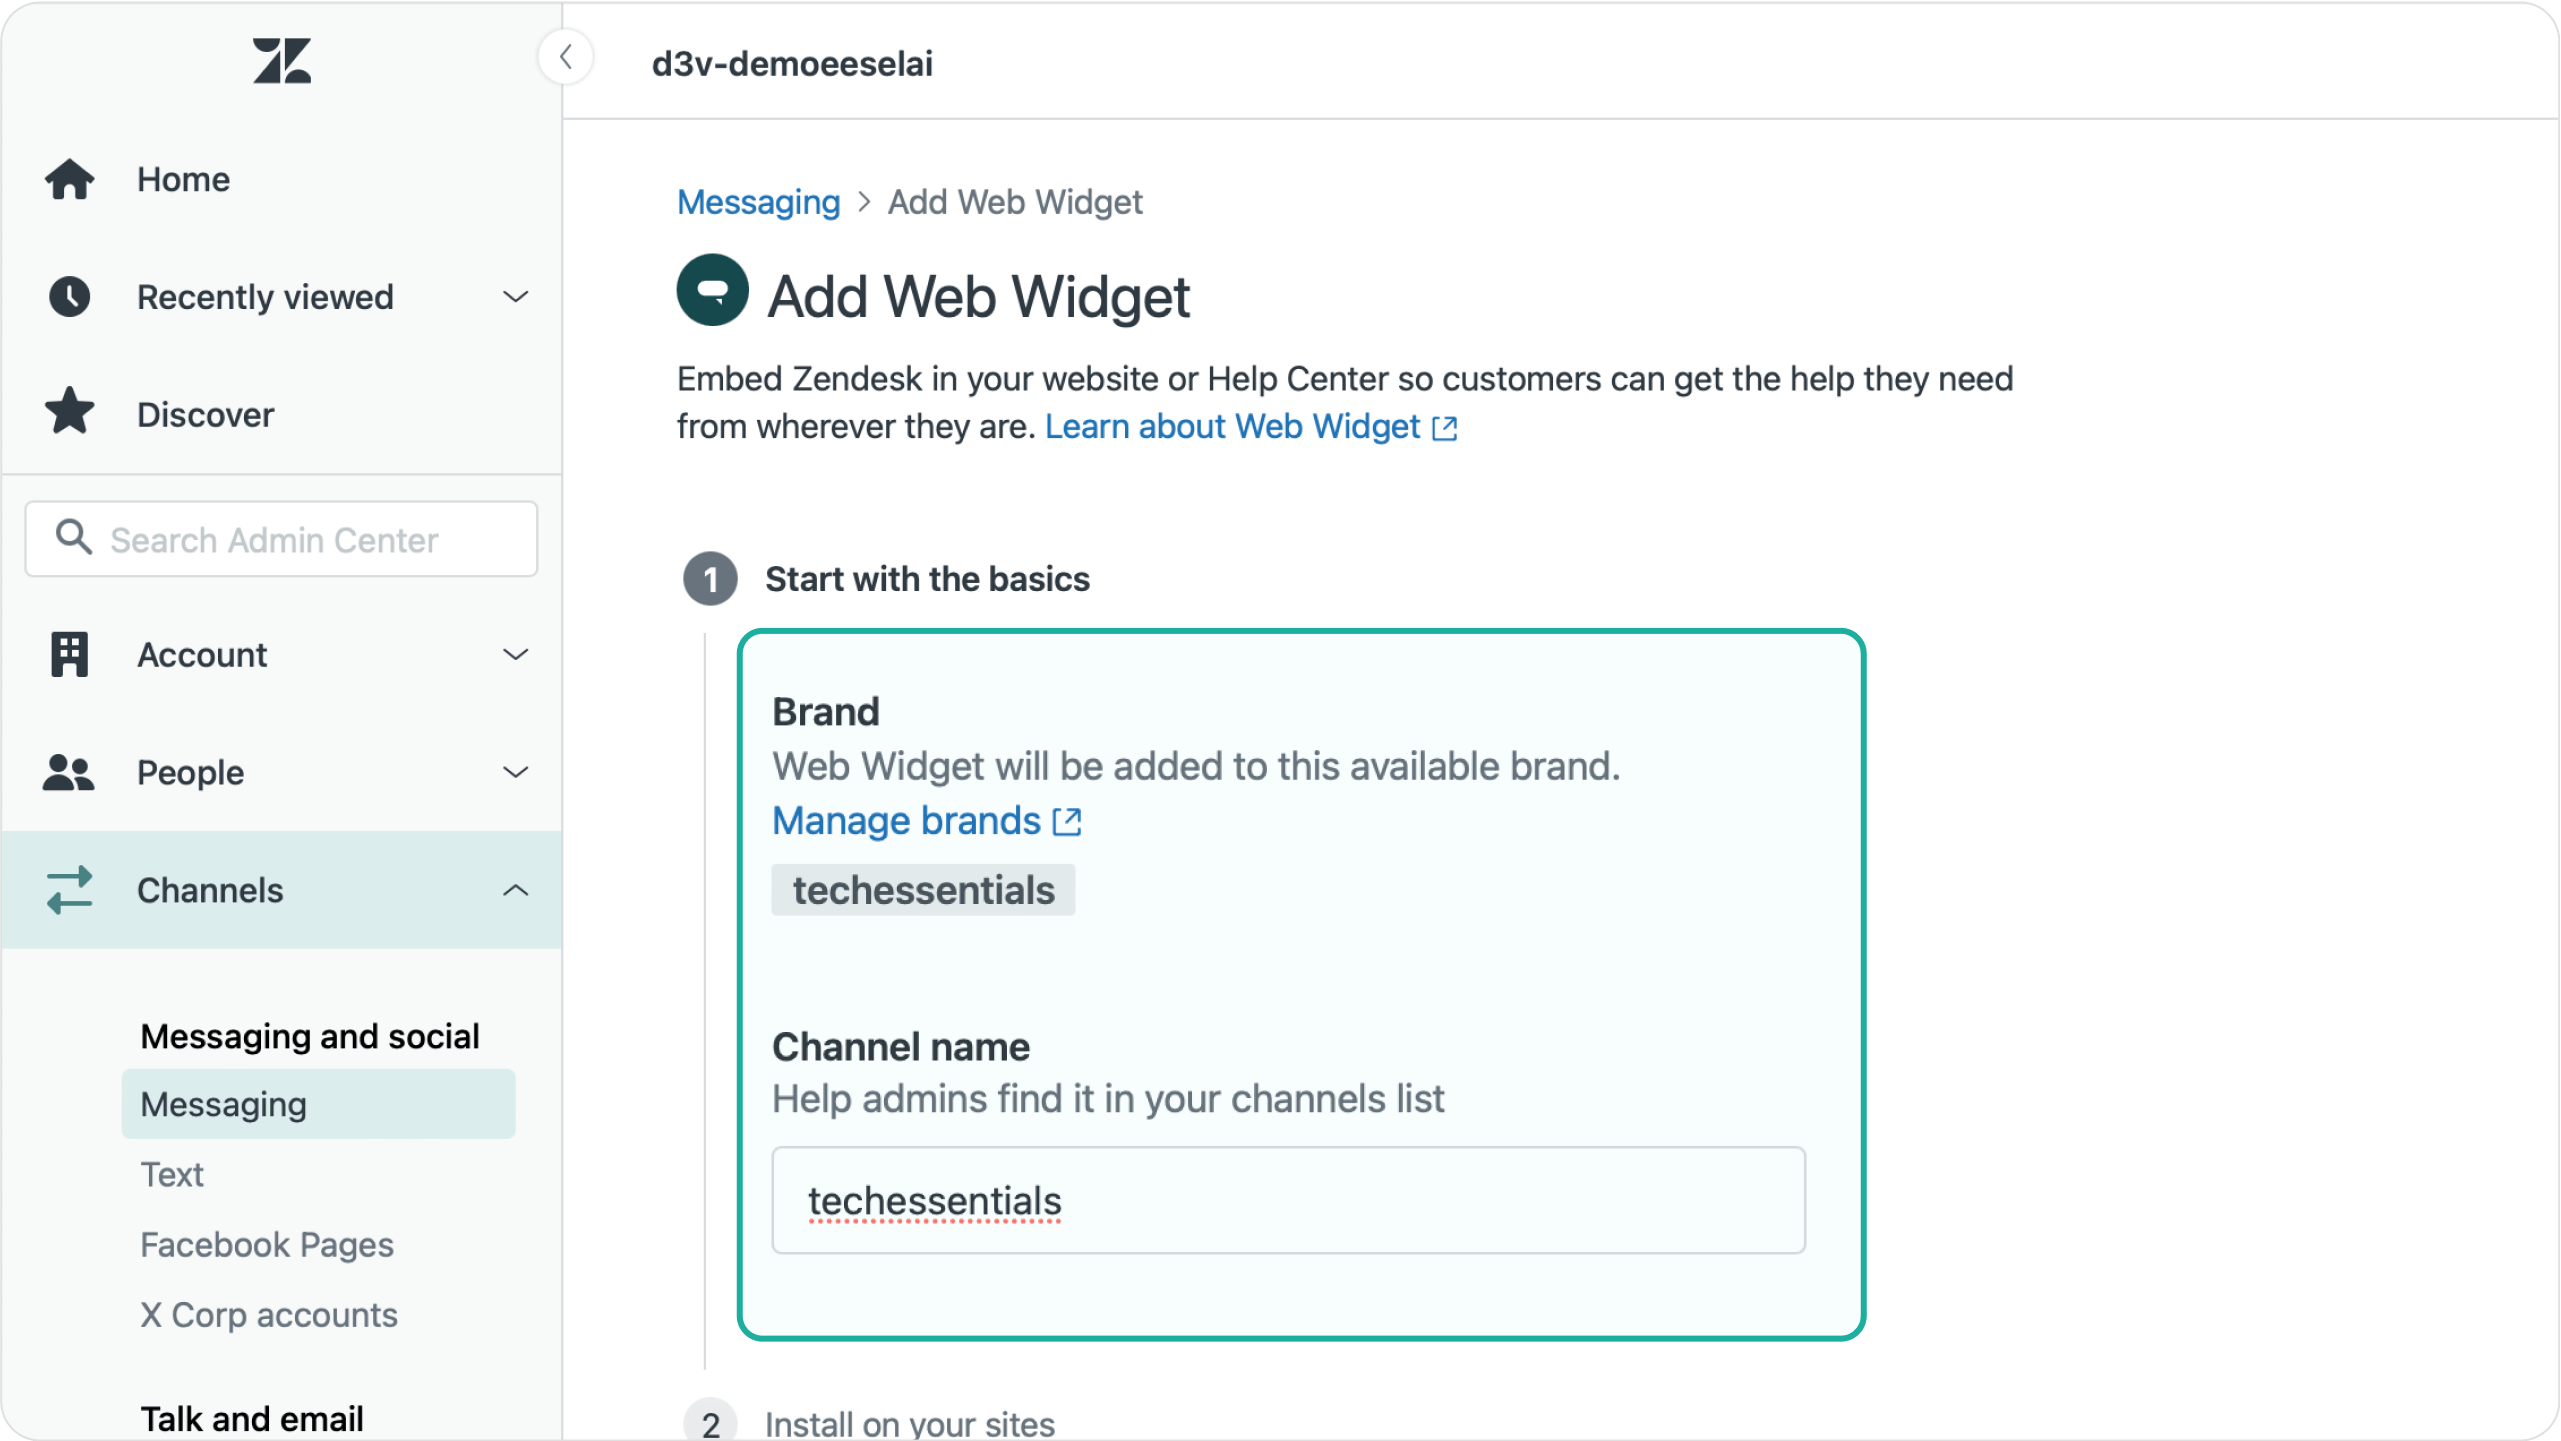Screen dimensions: 2561x1441
Task: Click the techessentials brand tag
Action: pos(923,890)
